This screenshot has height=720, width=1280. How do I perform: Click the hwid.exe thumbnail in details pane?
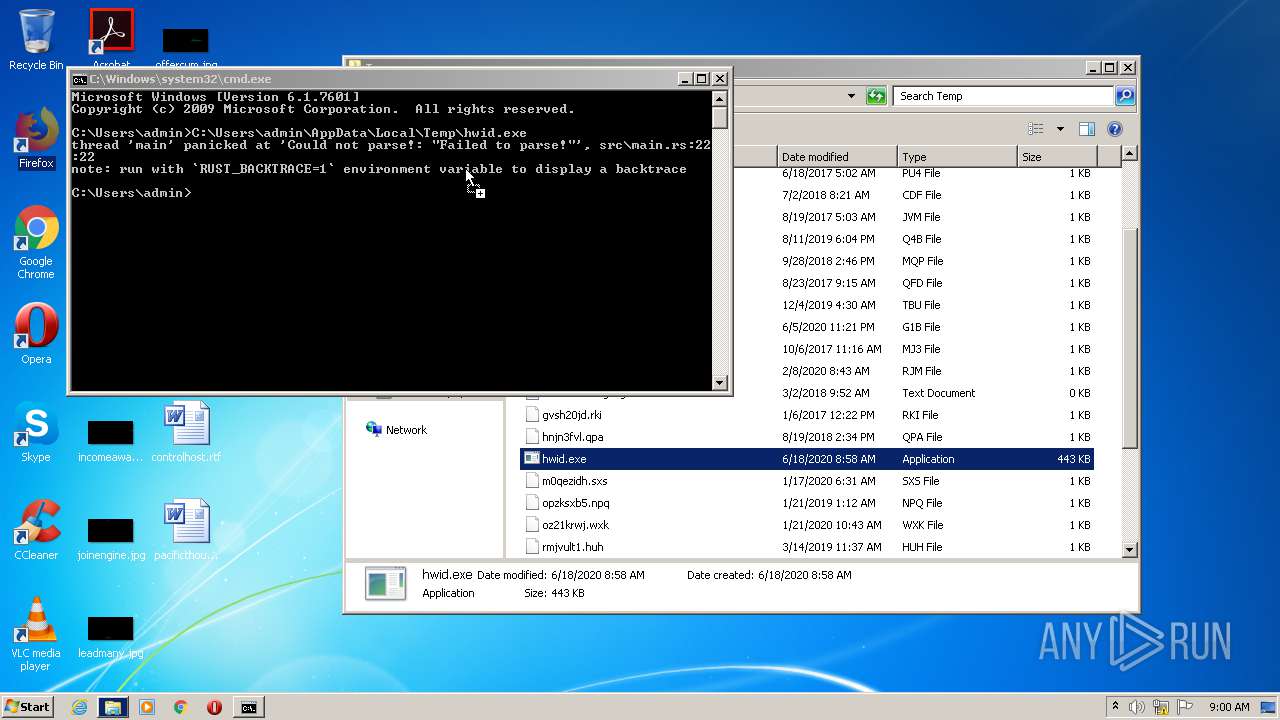pyautogui.click(x=385, y=583)
